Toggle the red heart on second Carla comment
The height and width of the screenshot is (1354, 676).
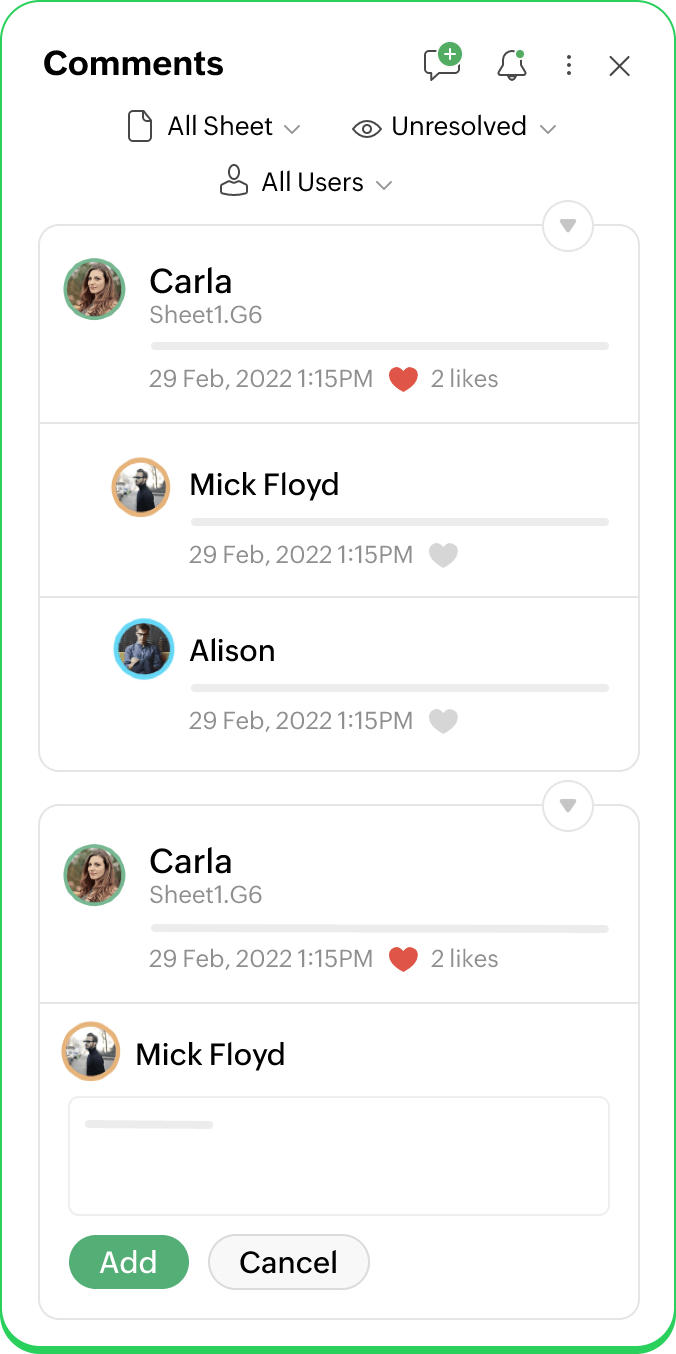403,960
